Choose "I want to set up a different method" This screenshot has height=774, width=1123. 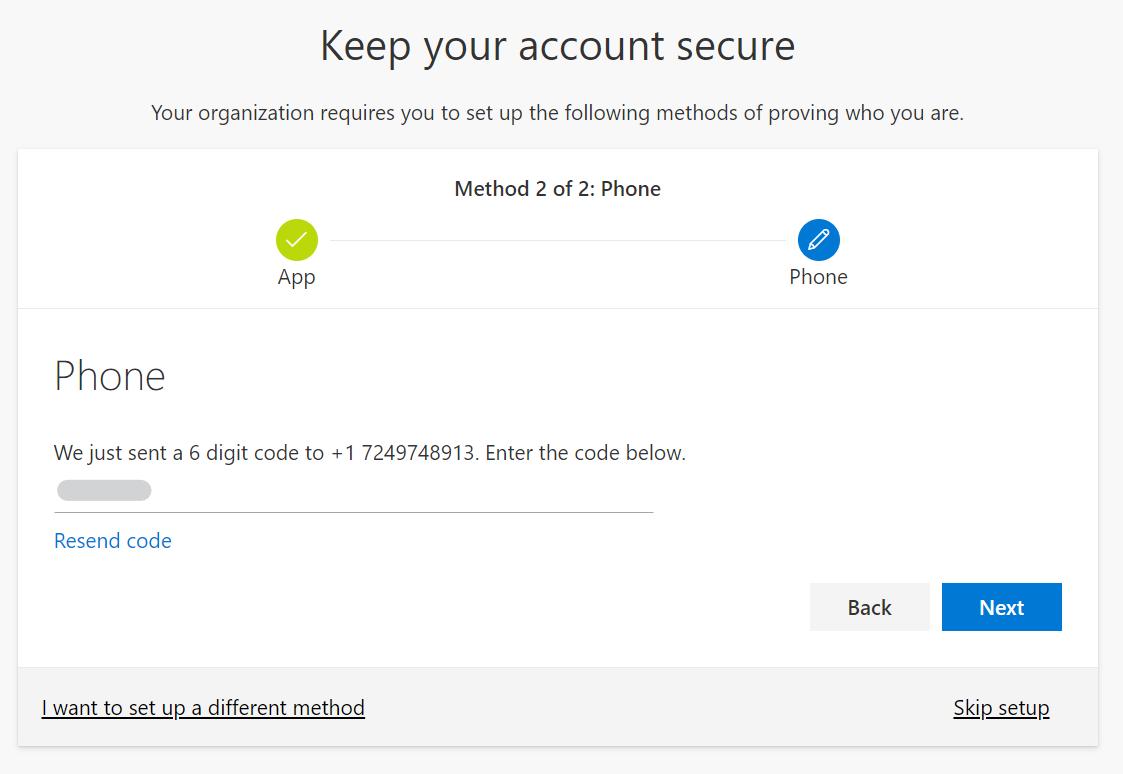(203, 708)
